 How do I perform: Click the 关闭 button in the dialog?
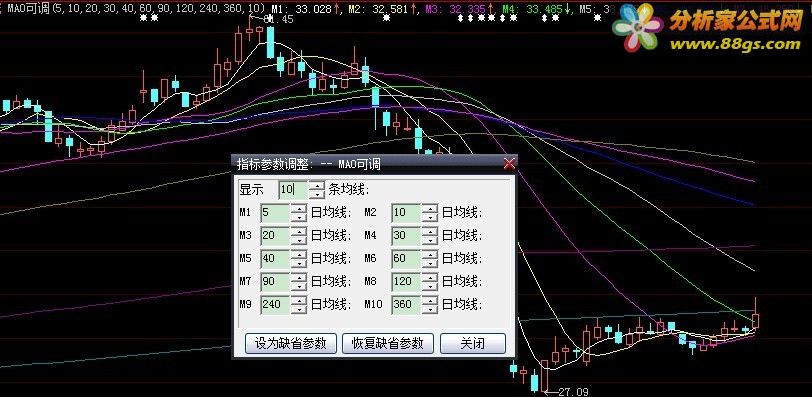(x=473, y=343)
